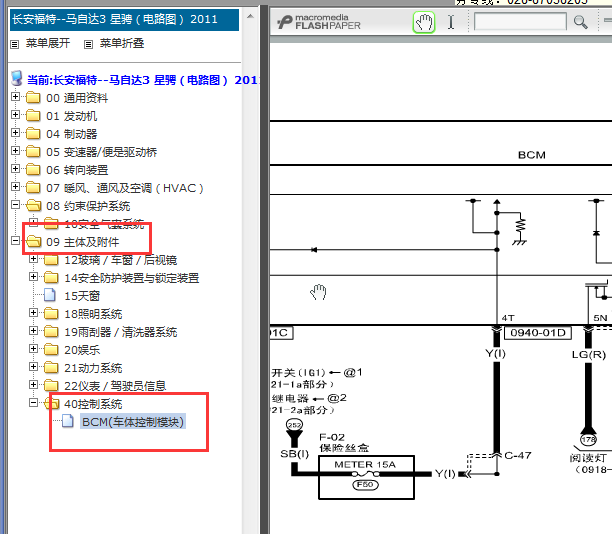The image size is (612, 534).
Task: Click the 22仪表 folder icon
Action: [x=51, y=385]
